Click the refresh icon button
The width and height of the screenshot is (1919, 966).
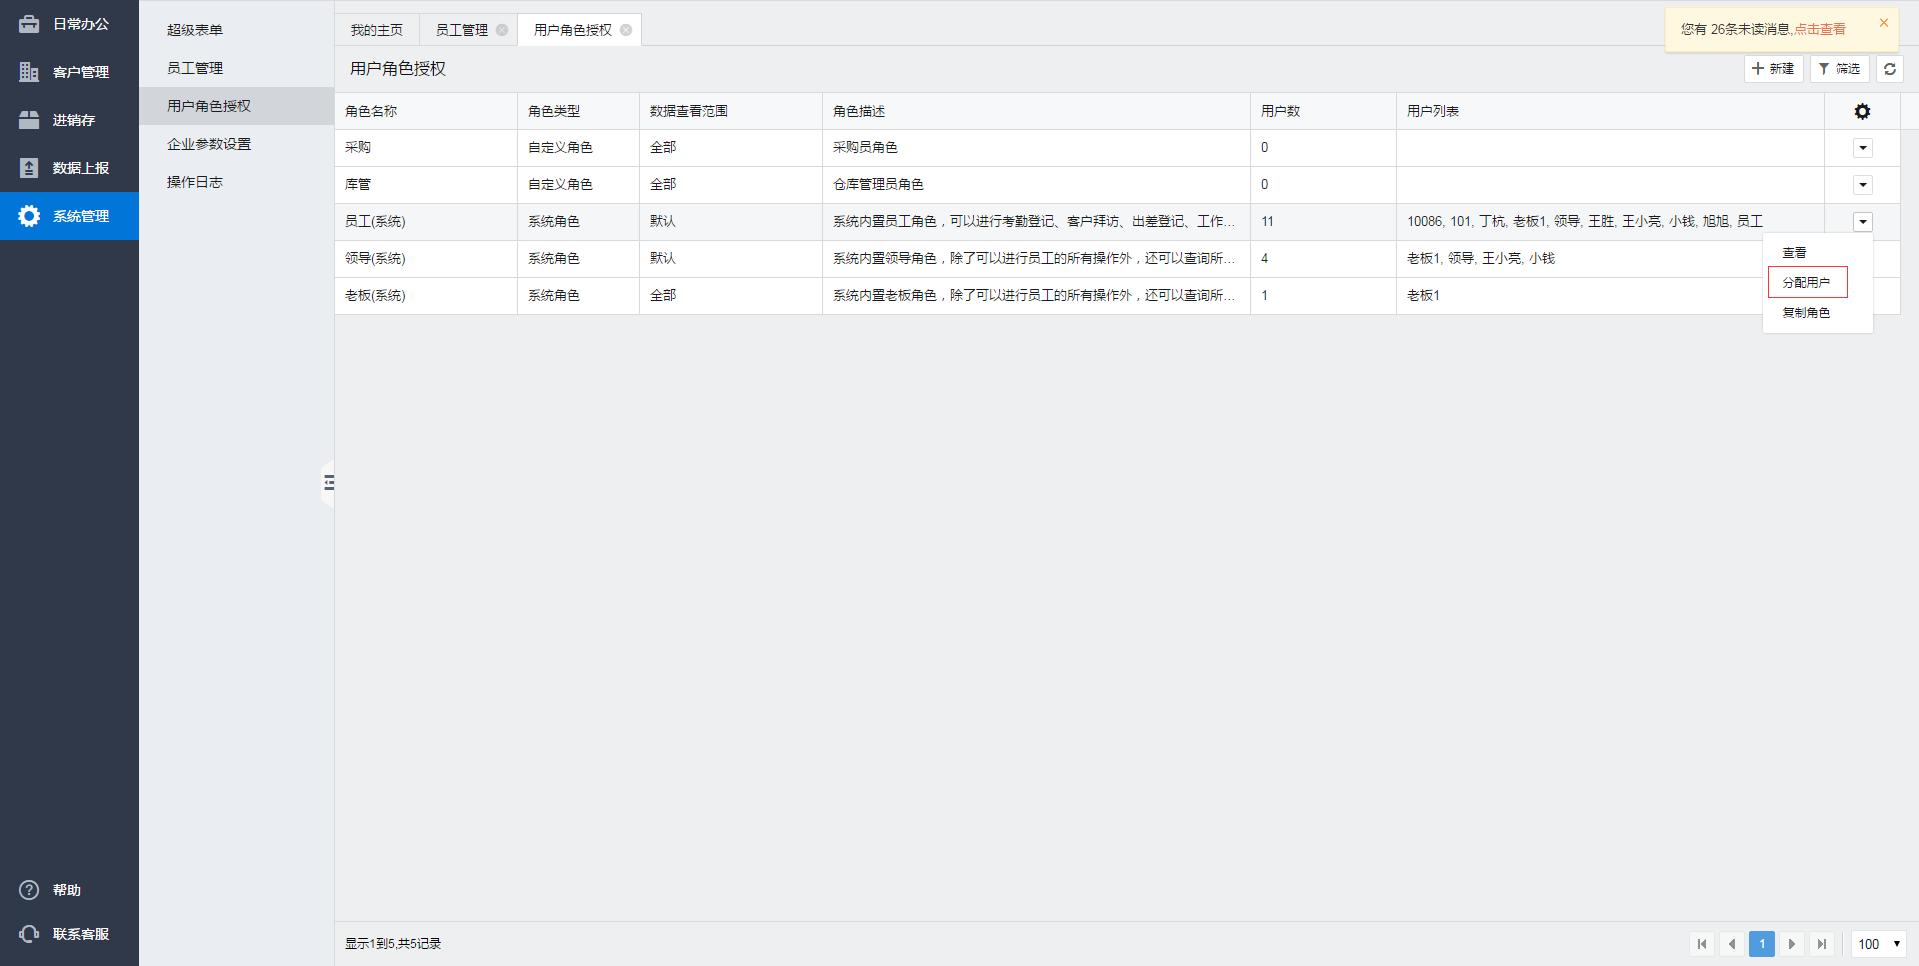tap(1889, 69)
